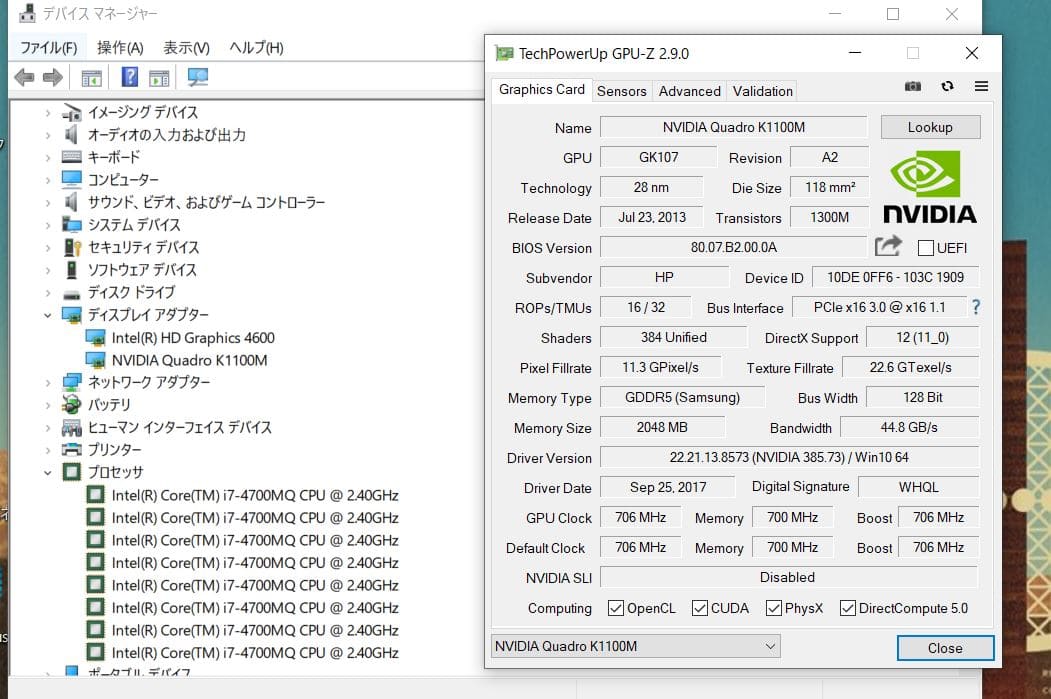Open the NVIDIA Quadro K1100M GPU selector dropdown

point(635,646)
